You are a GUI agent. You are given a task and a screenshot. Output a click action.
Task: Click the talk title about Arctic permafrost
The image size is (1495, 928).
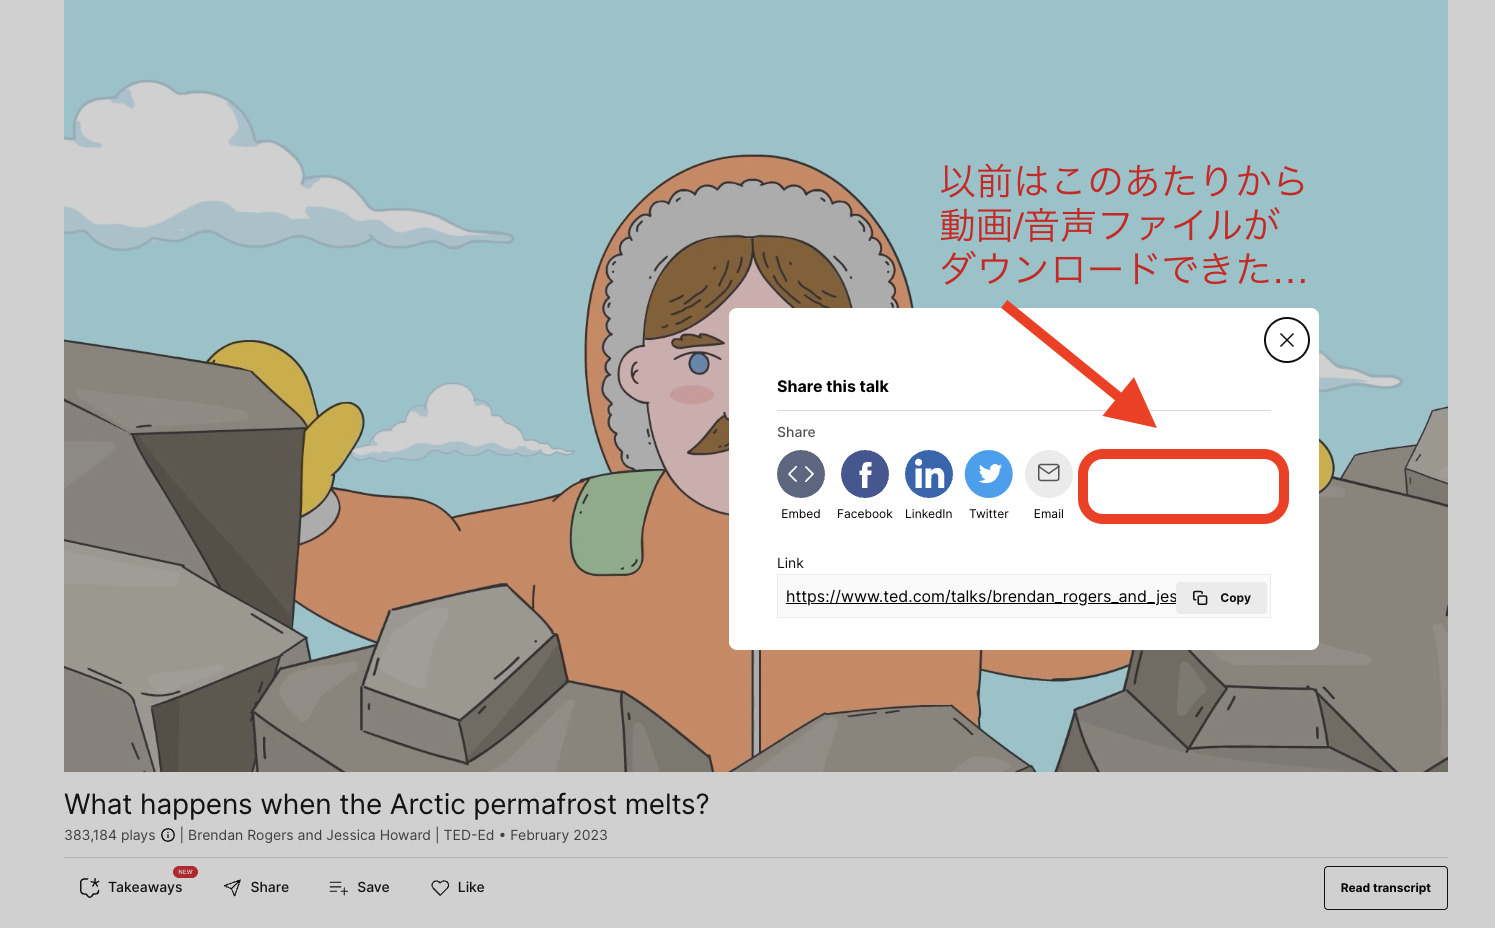(387, 804)
